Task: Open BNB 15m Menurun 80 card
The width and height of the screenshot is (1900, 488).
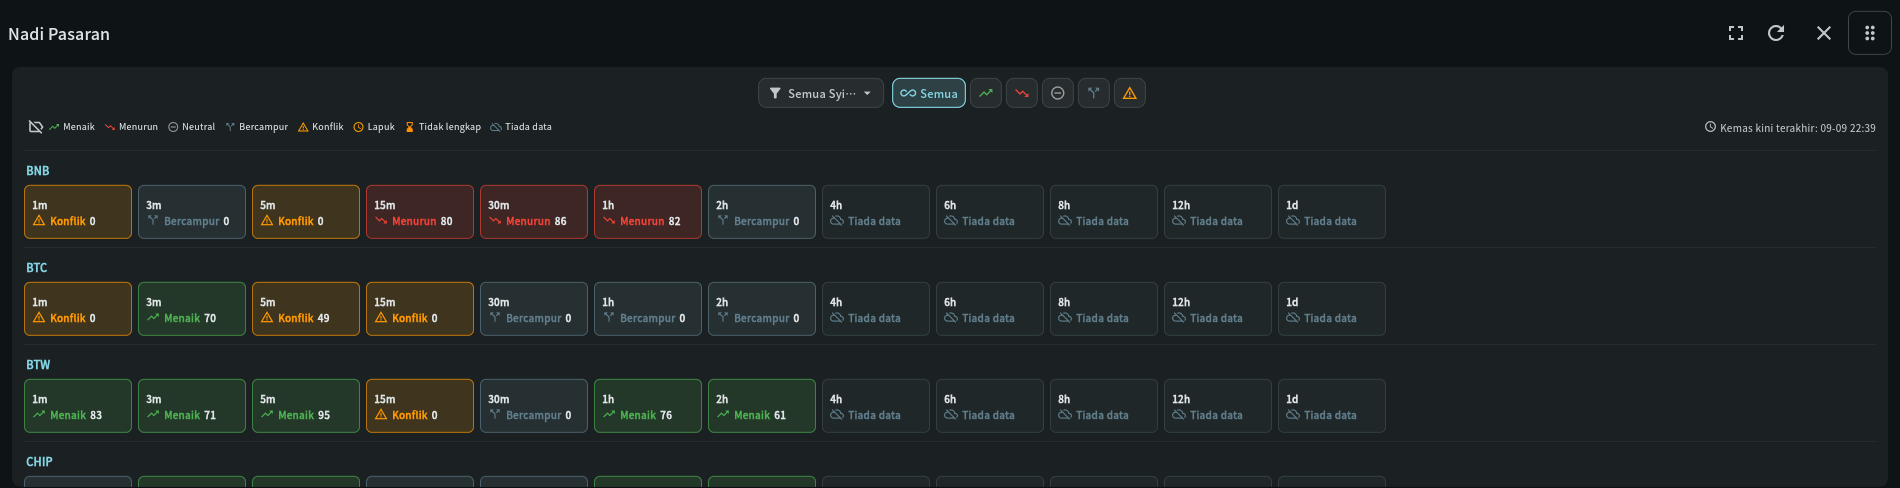Action: (x=420, y=212)
